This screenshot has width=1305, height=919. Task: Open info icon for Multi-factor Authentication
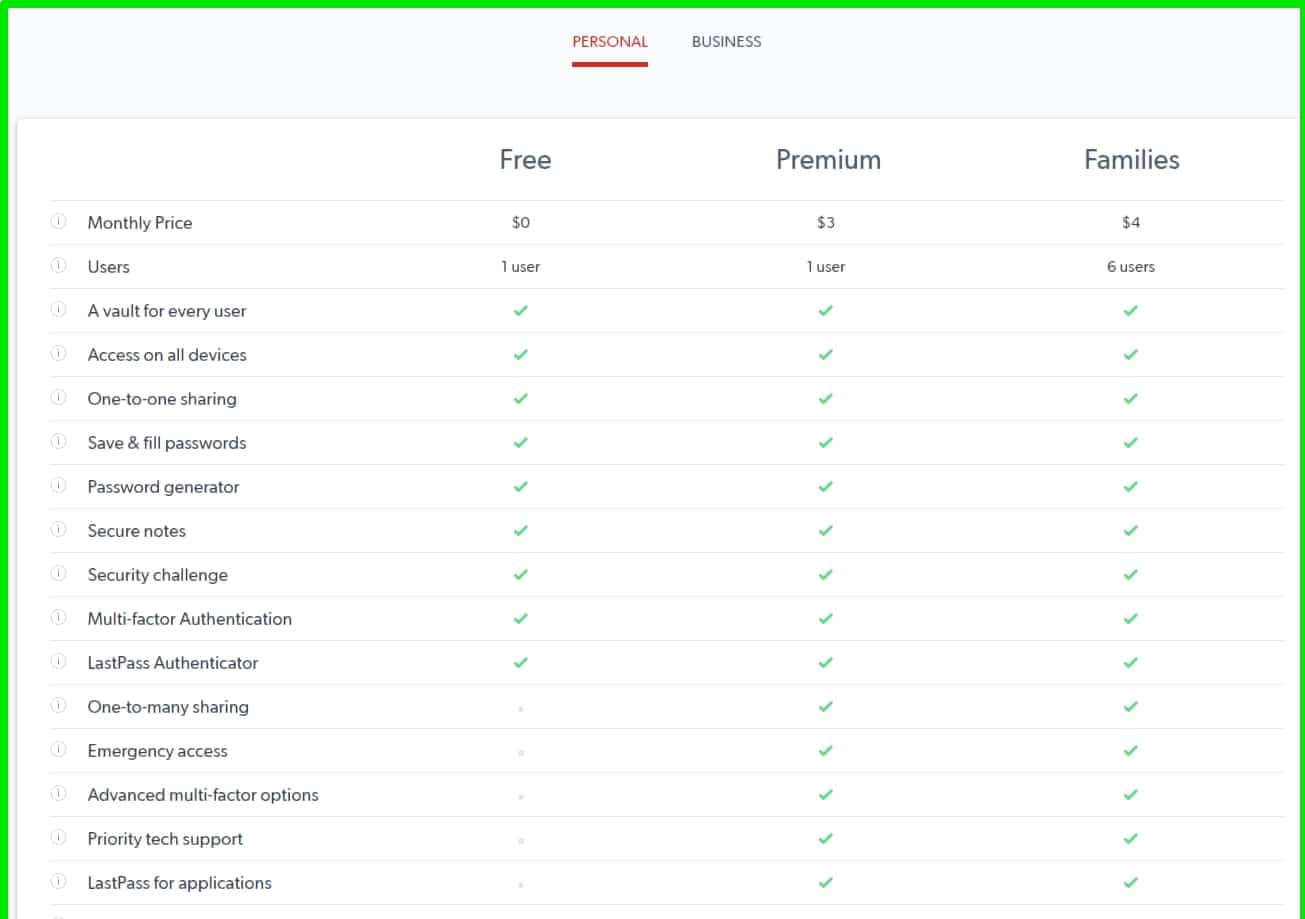[x=58, y=617]
